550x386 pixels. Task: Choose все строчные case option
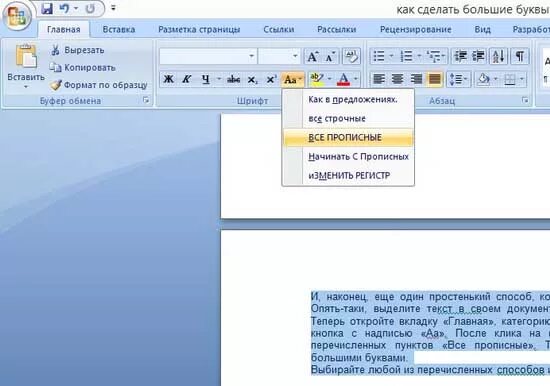point(348,119)
